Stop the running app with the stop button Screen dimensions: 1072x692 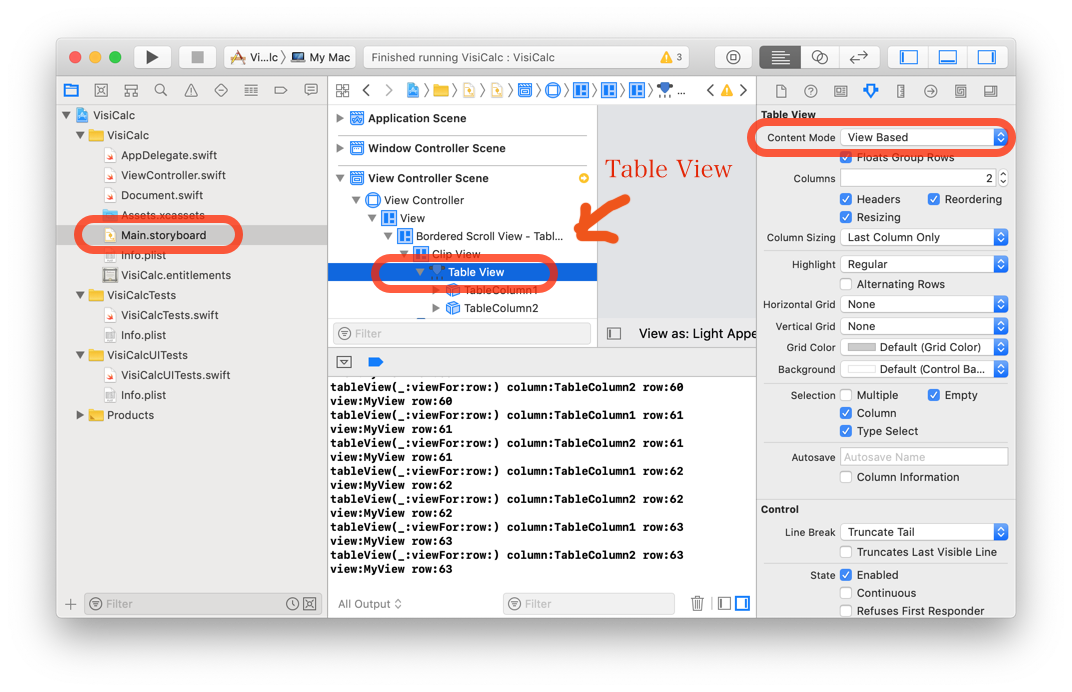pyautogui.click(x=198, y=57)
